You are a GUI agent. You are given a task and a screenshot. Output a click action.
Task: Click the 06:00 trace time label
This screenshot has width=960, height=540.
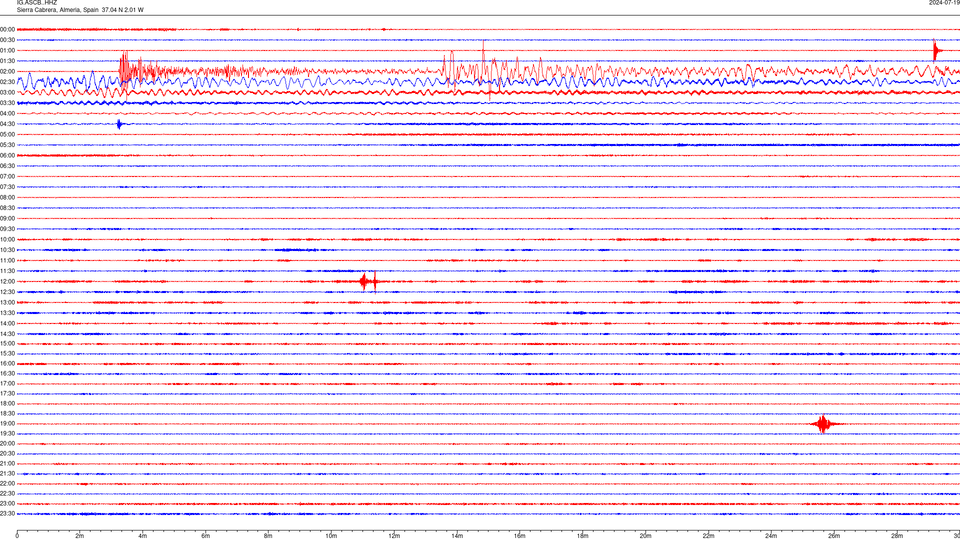(7, 156)
